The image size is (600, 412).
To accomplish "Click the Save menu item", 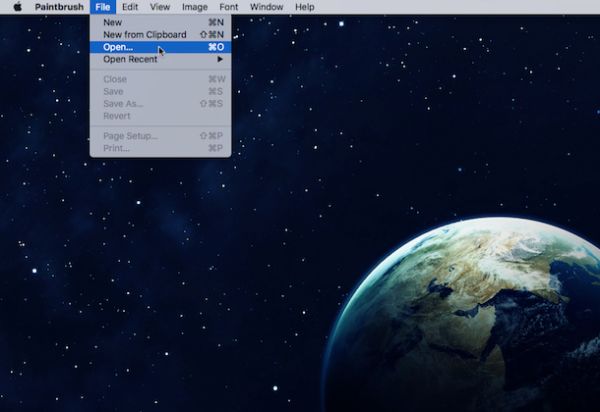I will point(114,91).
